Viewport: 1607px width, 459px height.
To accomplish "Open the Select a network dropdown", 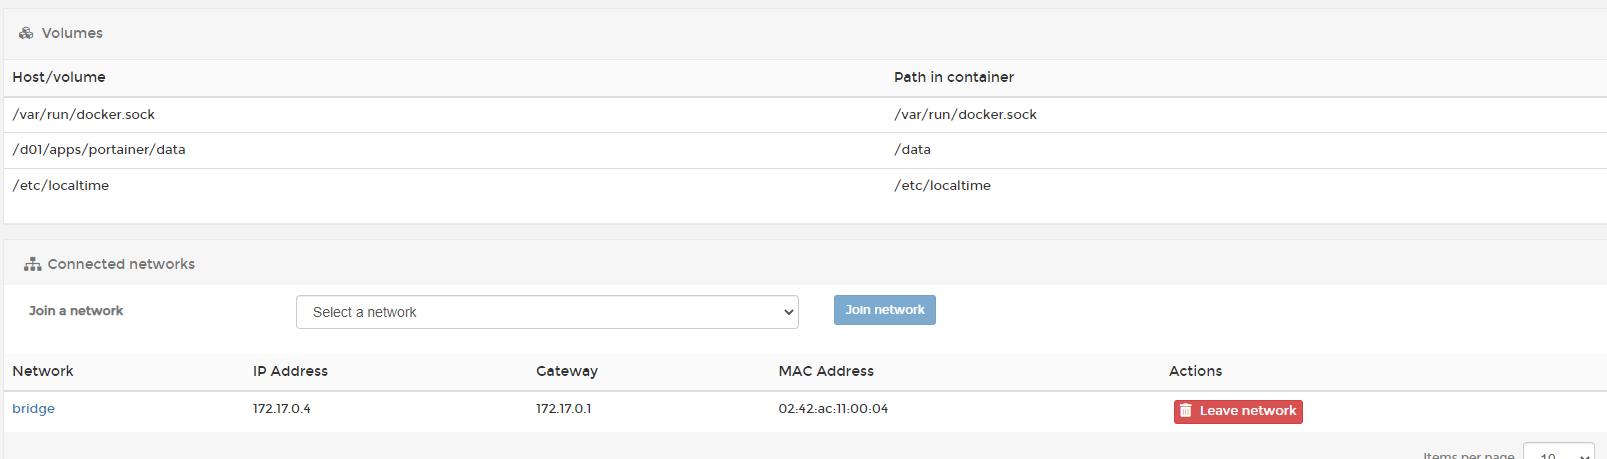I will pyautogui.click(x=547, y=312).
